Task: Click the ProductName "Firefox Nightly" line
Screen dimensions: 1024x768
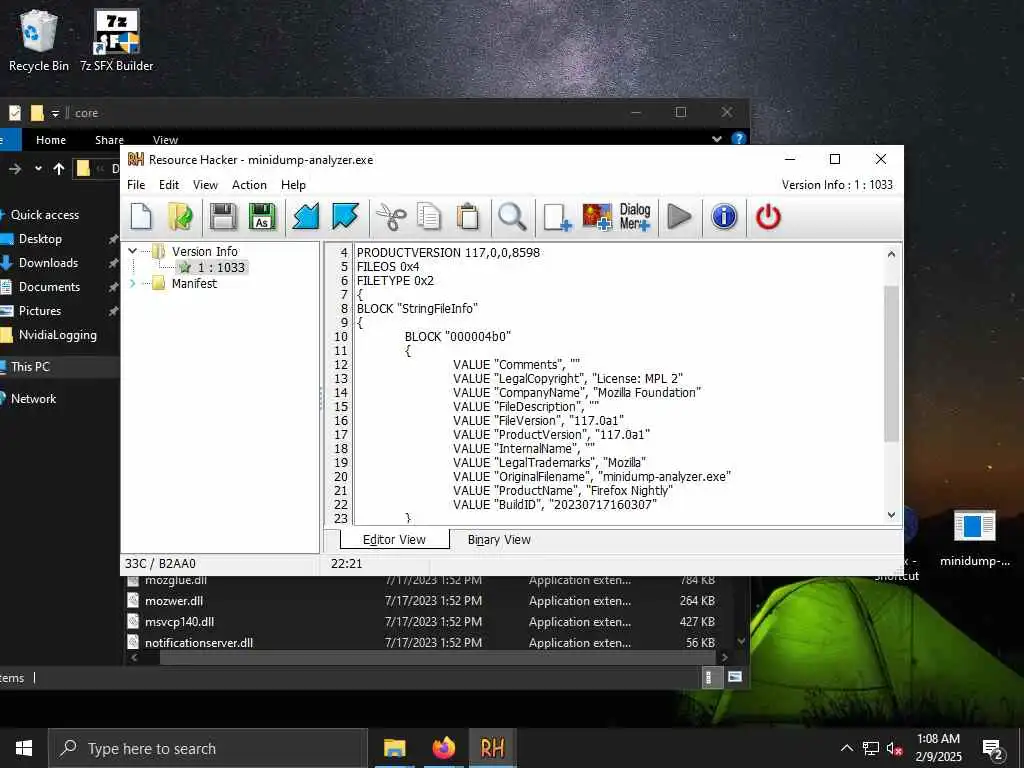Action: 563,490
